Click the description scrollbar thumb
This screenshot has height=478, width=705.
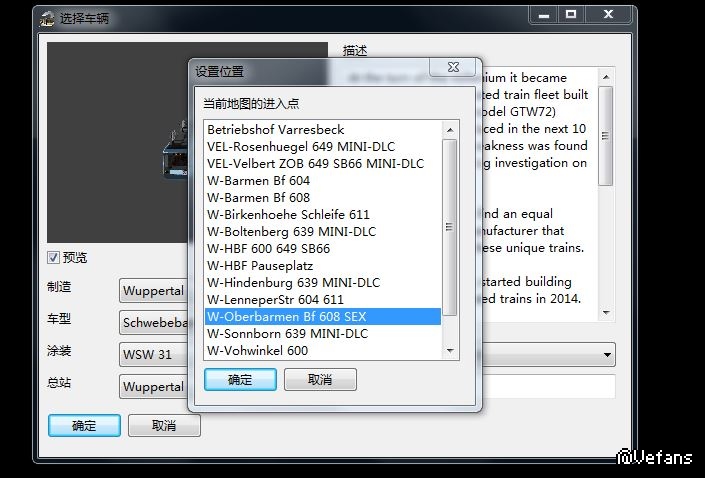tap(606, 136)
